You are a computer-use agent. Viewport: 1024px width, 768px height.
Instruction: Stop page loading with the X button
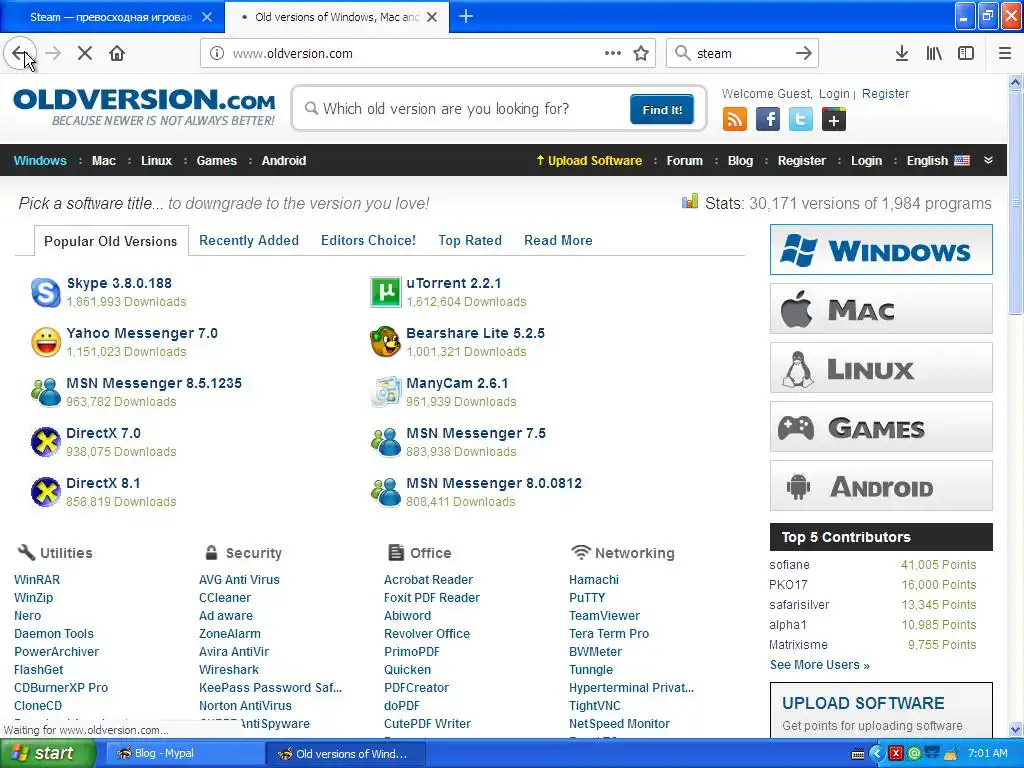[85, 54]
